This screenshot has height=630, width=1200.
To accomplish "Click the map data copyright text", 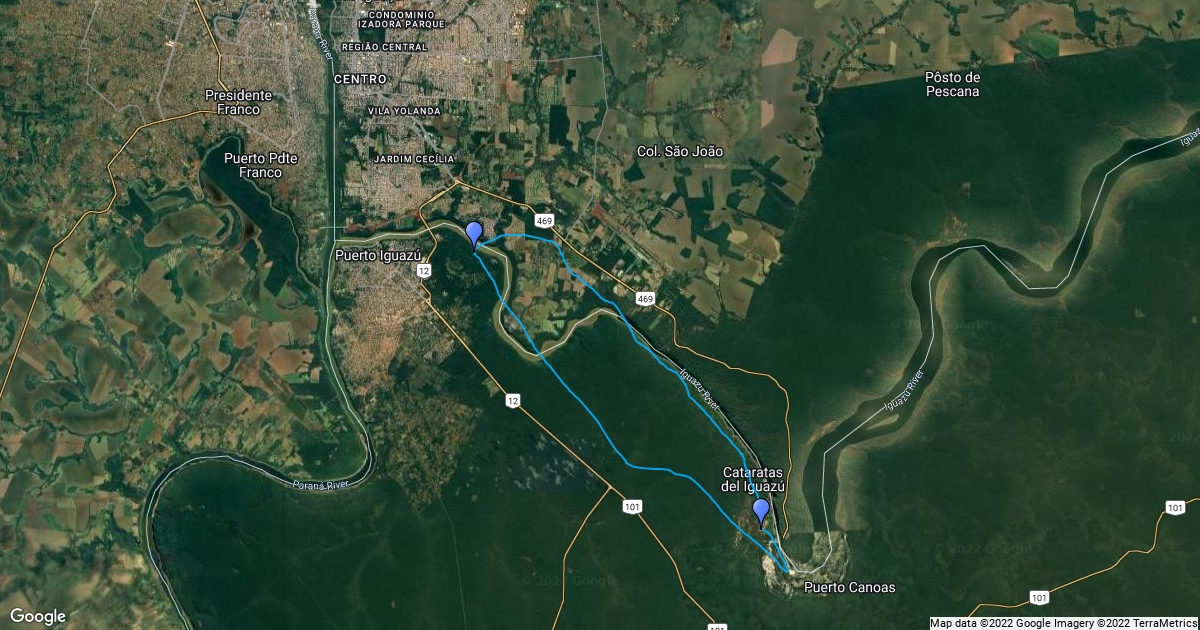I will 1063,623.
